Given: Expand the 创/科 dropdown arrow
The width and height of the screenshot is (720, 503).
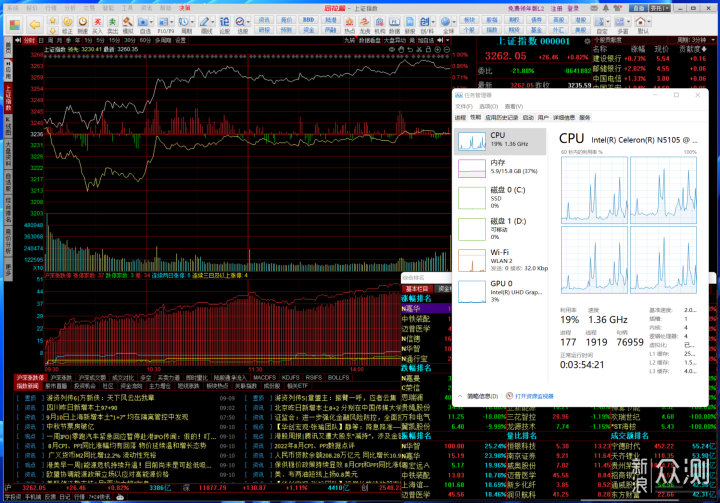Looking at the screenshot, I should (433, 22).
